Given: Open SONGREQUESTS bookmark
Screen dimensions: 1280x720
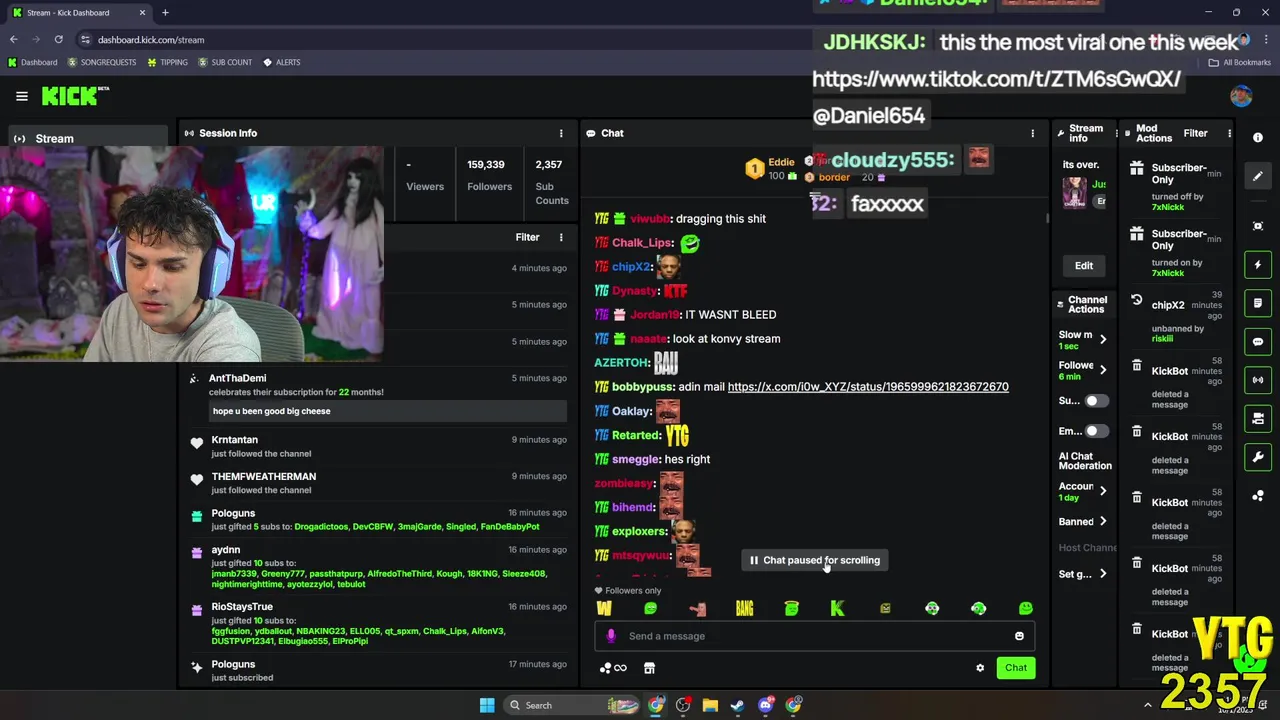Looking at the screenshot, I should (101, 62).
